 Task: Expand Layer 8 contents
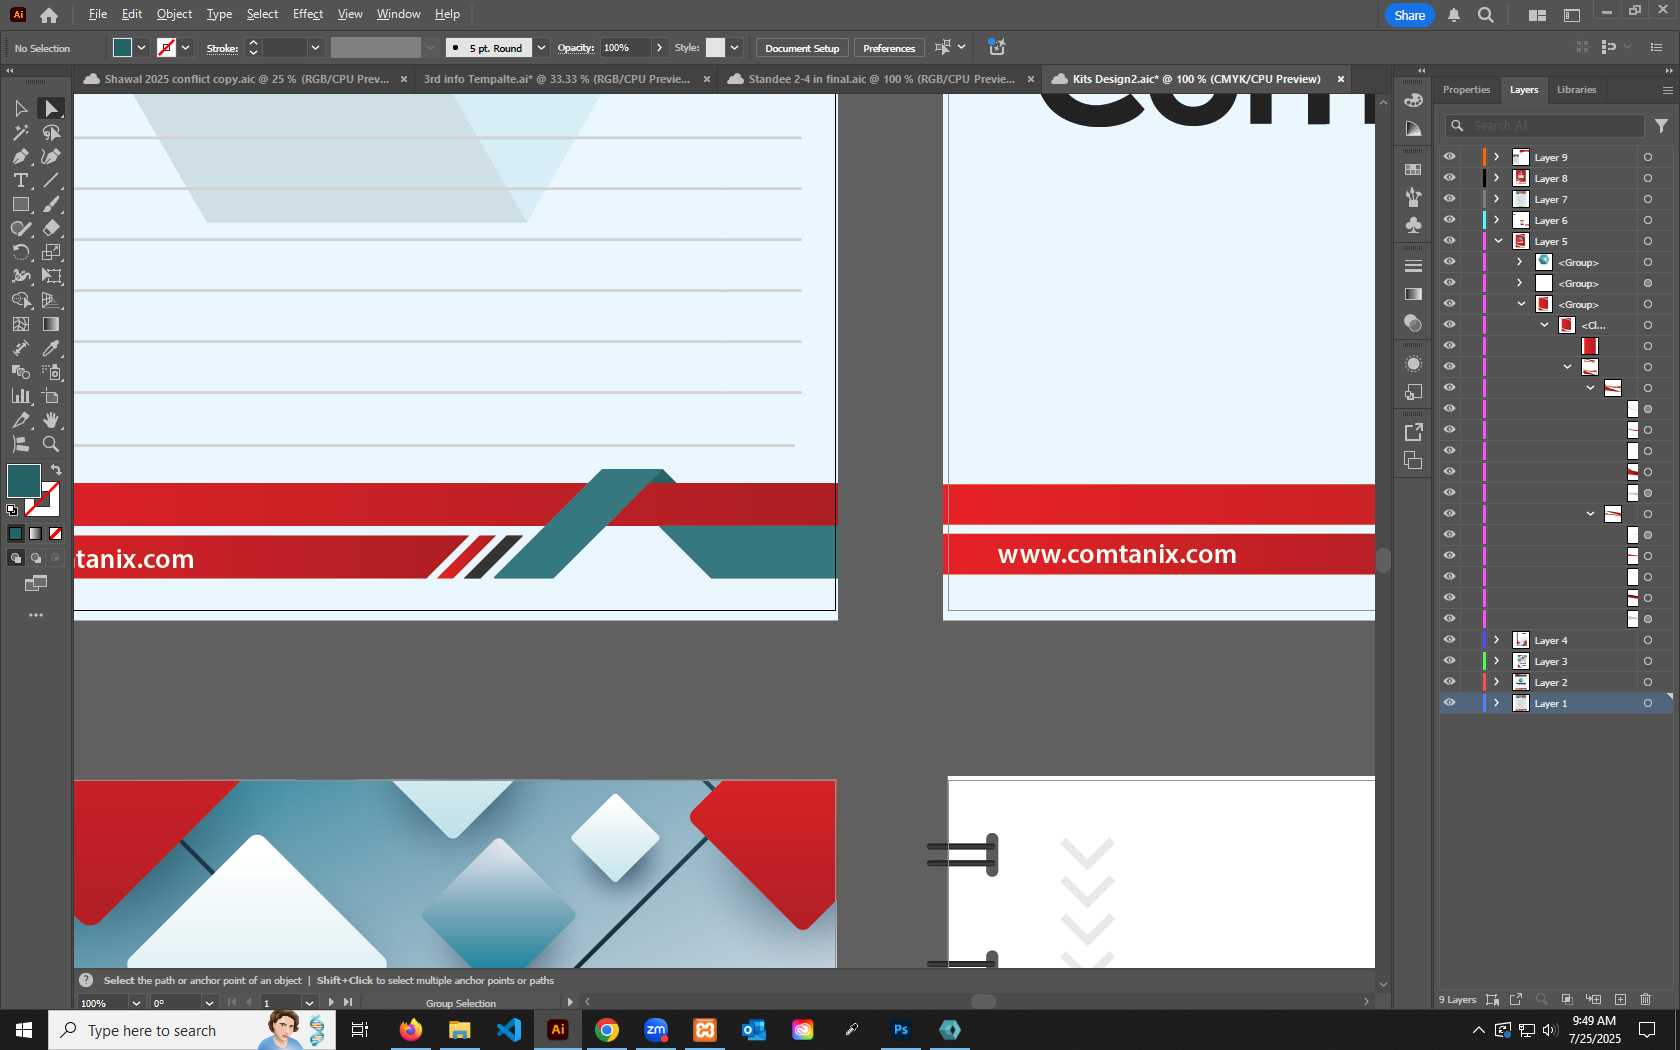click(1497, 178)
